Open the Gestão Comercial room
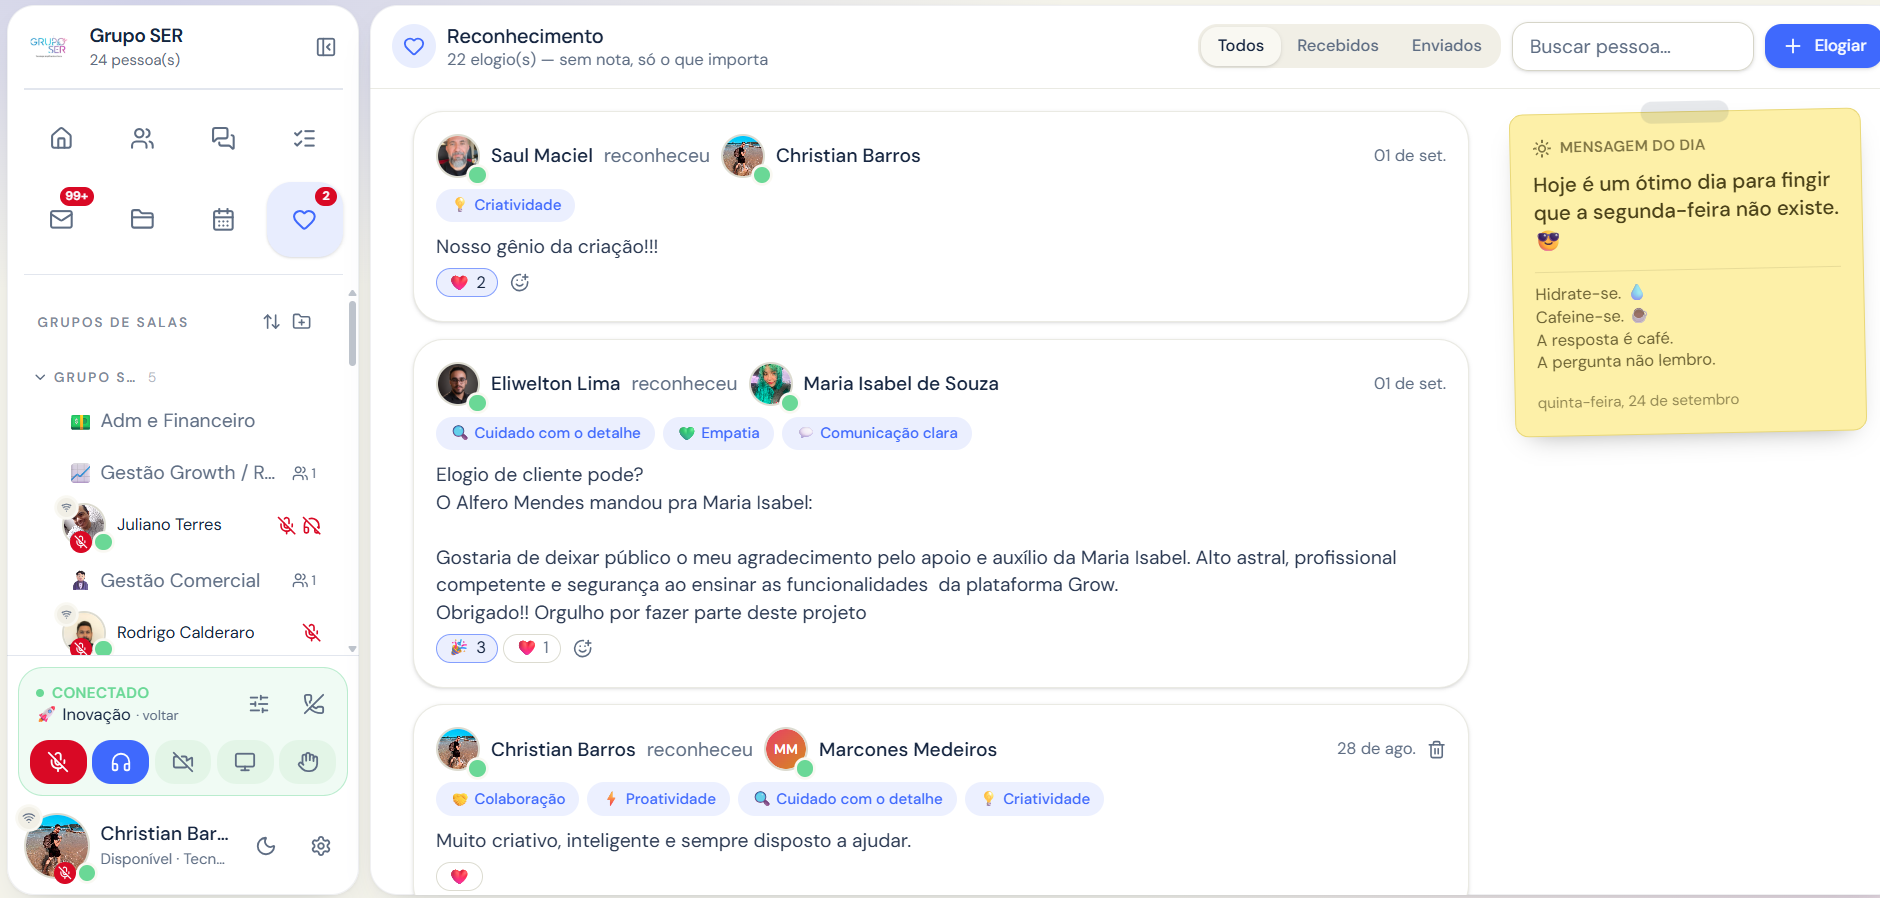1880x898 pixels. (180, 581)
